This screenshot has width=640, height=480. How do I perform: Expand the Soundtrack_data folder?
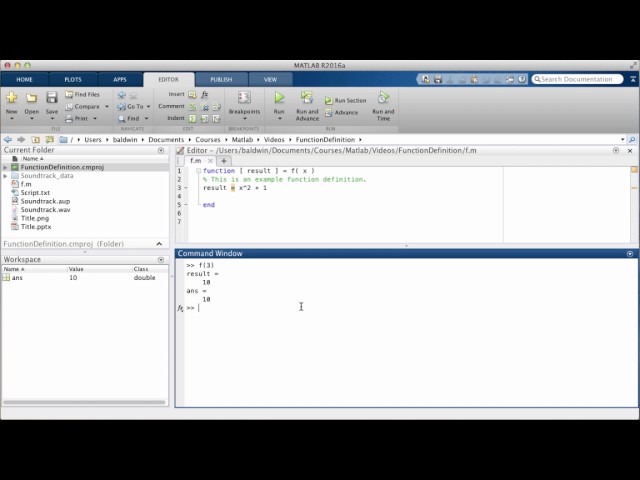pos(5,176)
